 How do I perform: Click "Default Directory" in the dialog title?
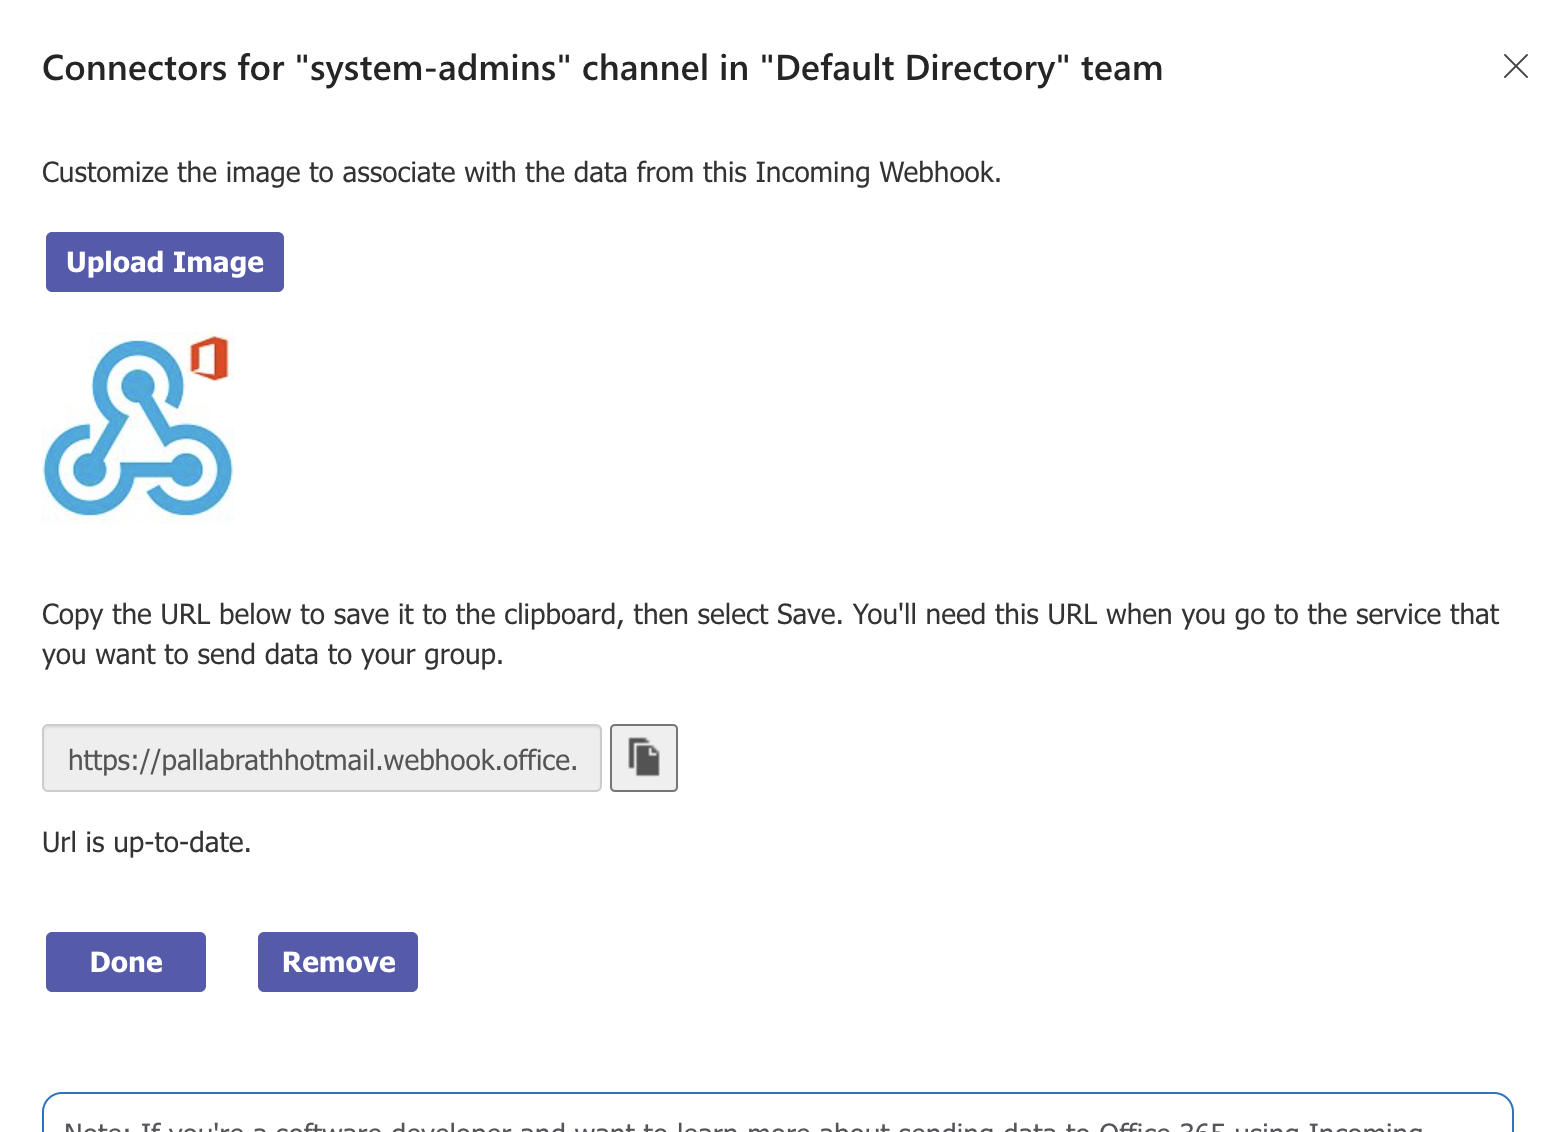(915, 68)
